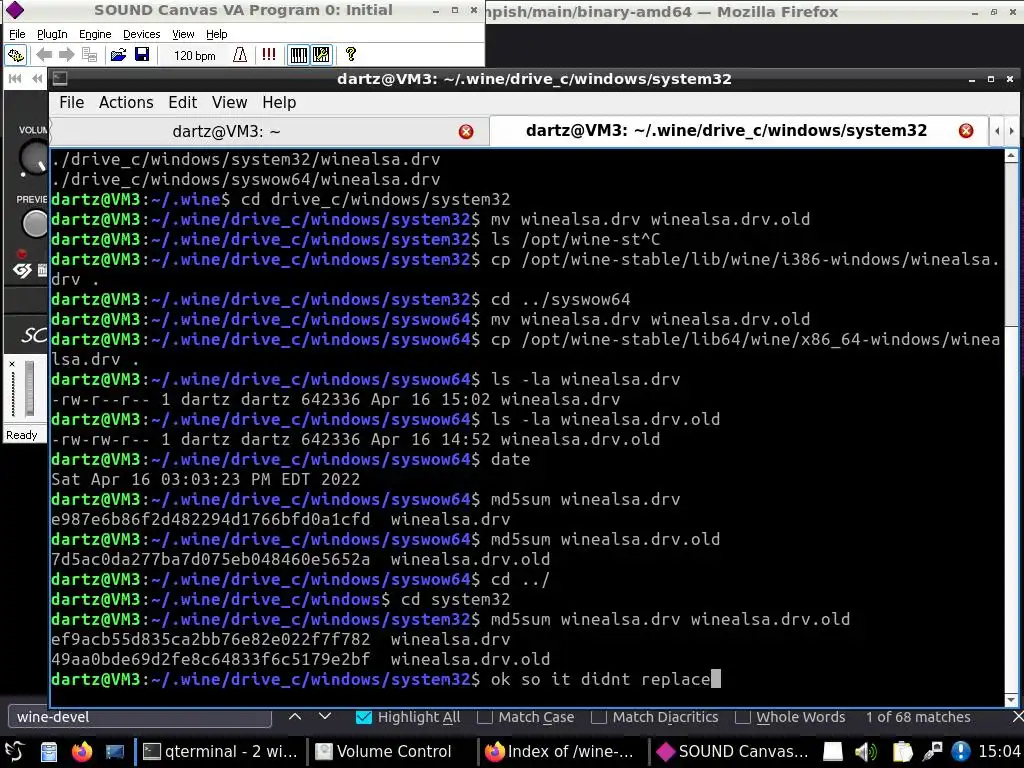Open the file manager icon in taskbar

click(x=49, y=752)
